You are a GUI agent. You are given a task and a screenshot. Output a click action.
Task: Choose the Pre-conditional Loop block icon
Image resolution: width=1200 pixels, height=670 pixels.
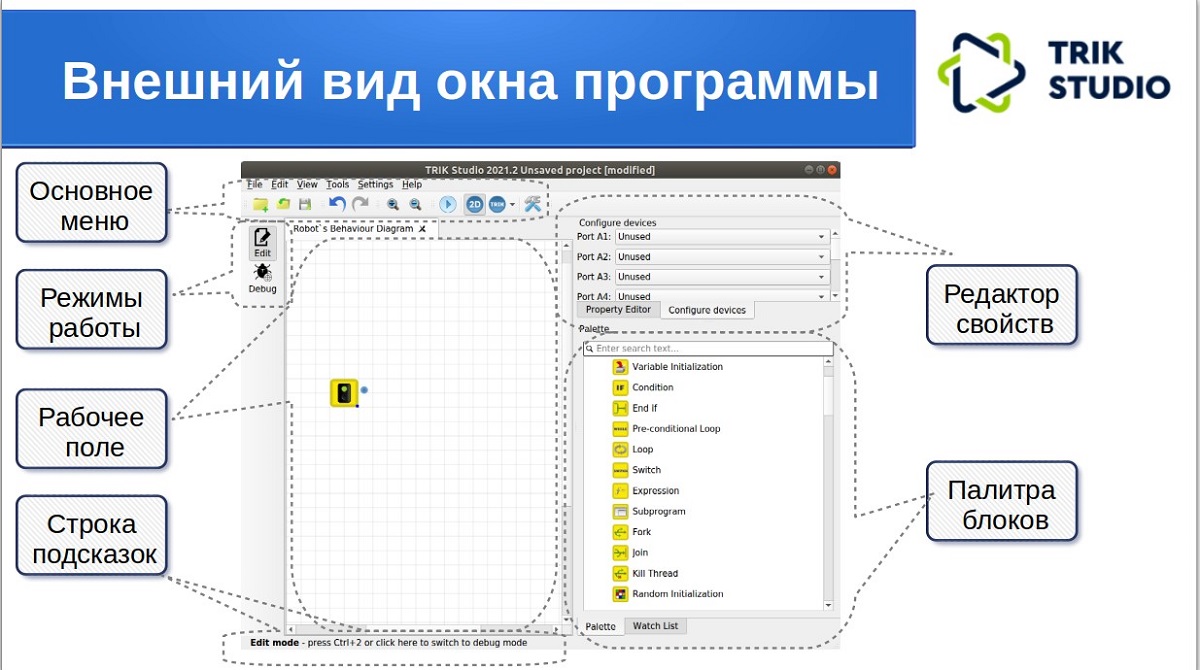(x=620, y=429)
